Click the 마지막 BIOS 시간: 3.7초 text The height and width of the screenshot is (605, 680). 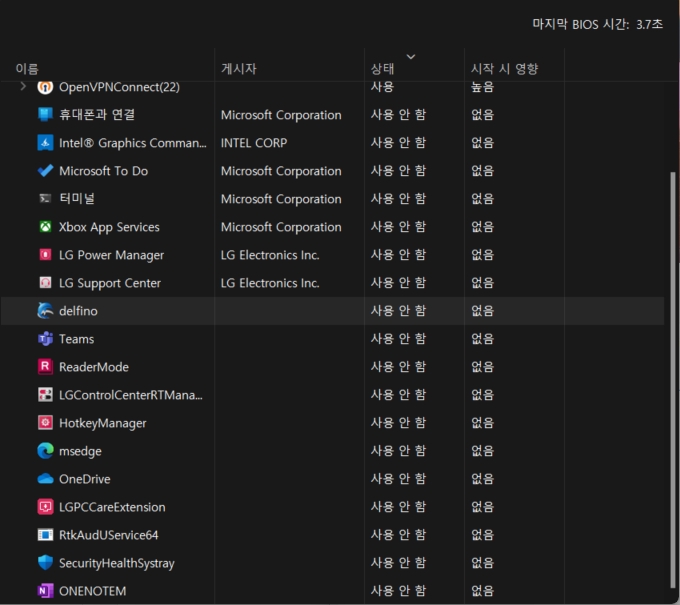tap(598, 24)
